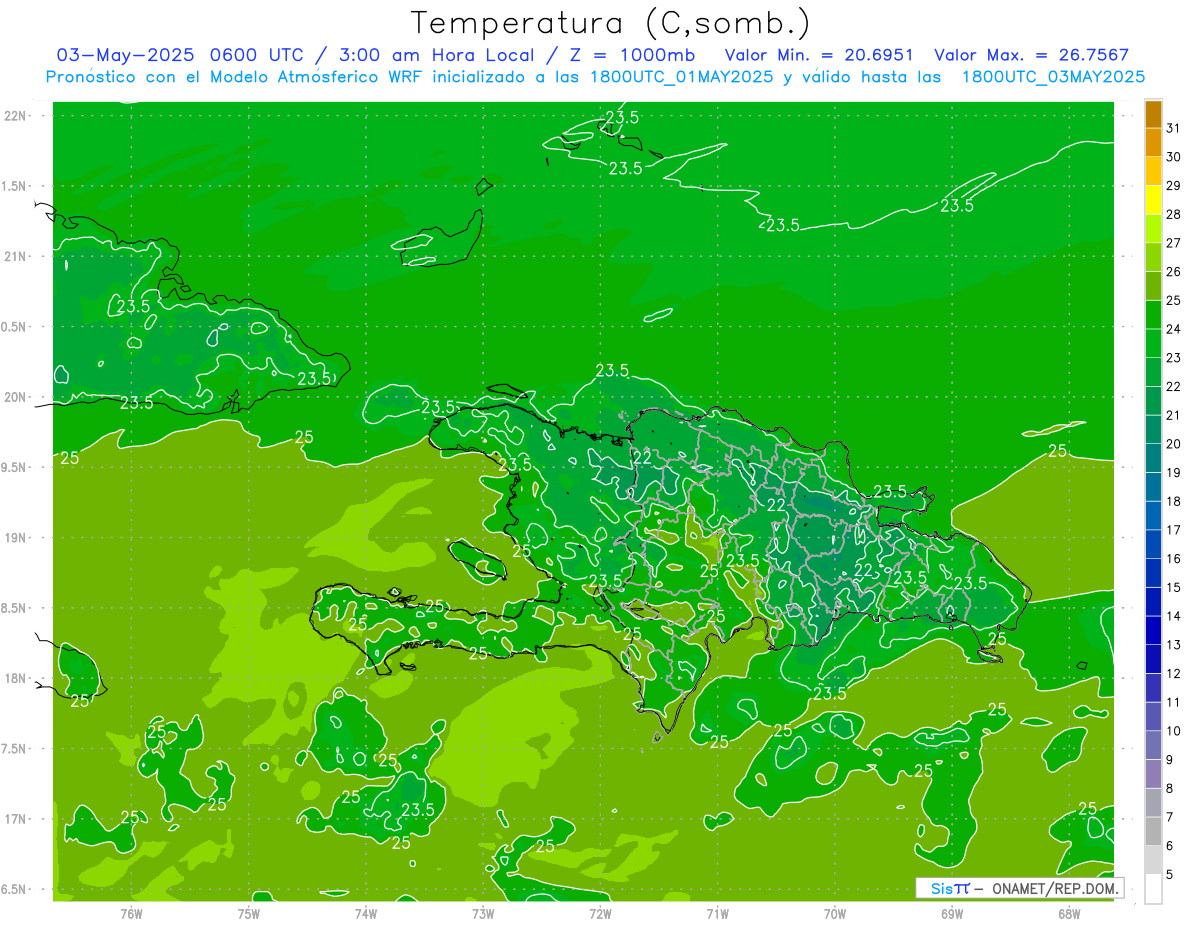Select the "Valor Min. = 20.6951" value
Screen dimensions: 1200x927
coord(818,54)
